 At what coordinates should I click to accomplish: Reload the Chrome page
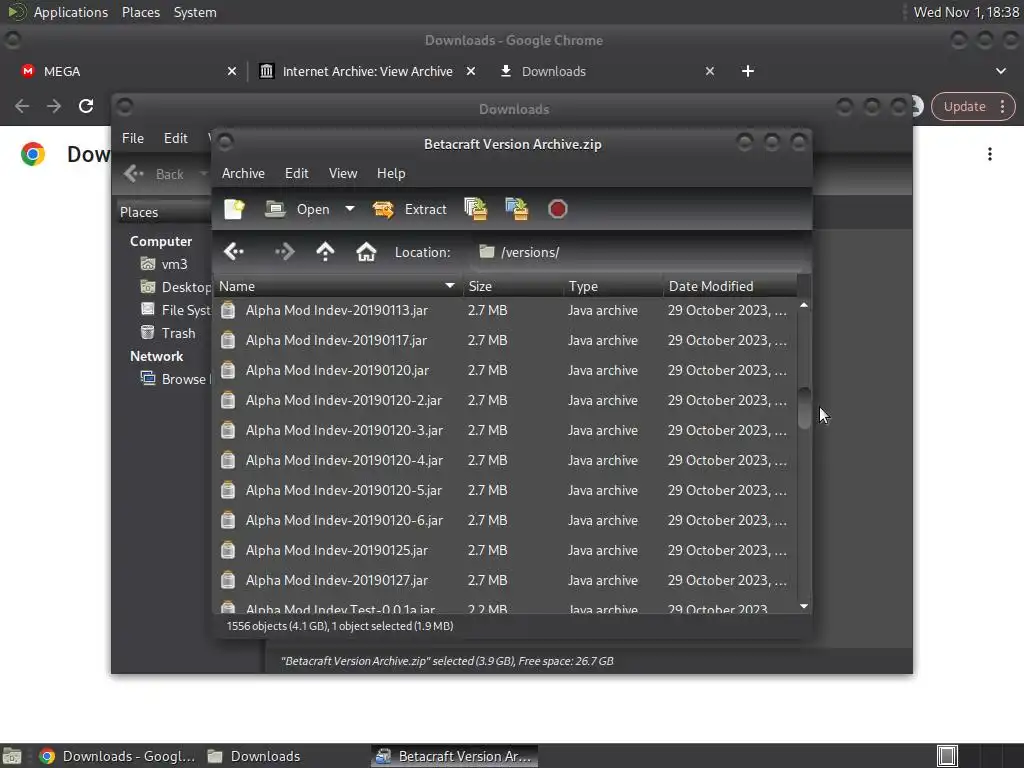coord(86,106)
